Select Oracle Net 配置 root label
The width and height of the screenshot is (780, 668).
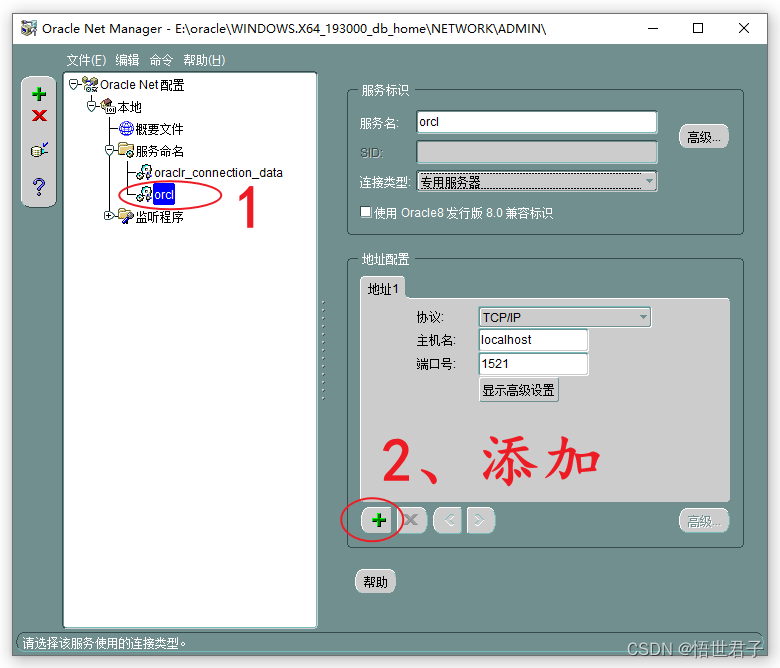click(142, 85)
